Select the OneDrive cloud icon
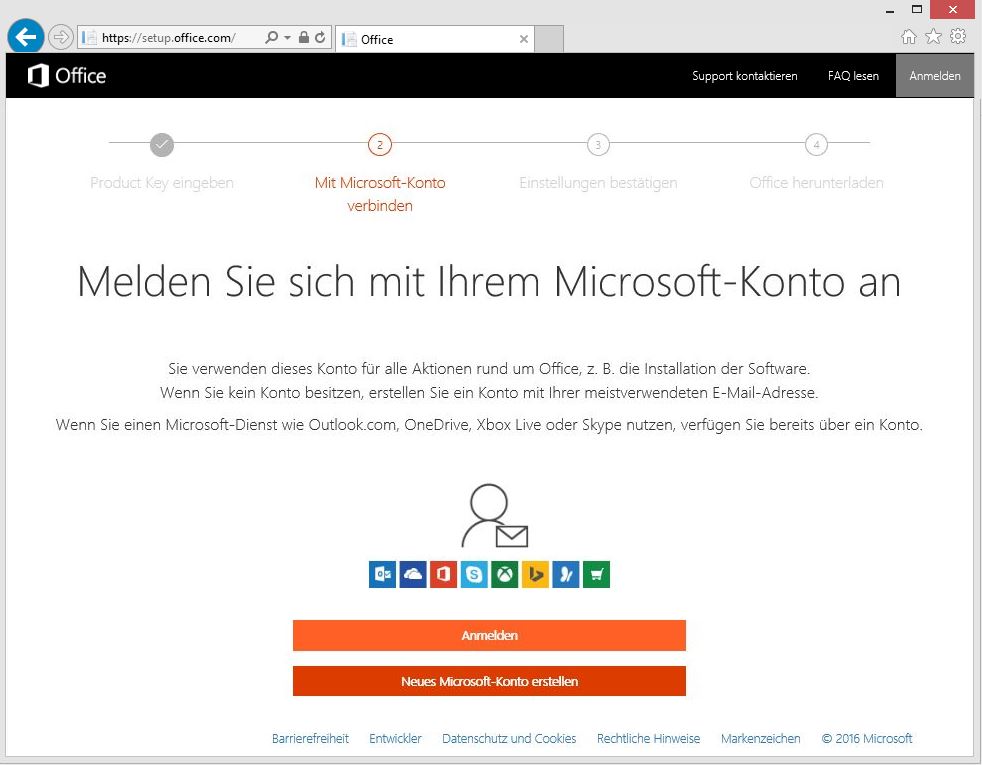 tap(412, 574)
